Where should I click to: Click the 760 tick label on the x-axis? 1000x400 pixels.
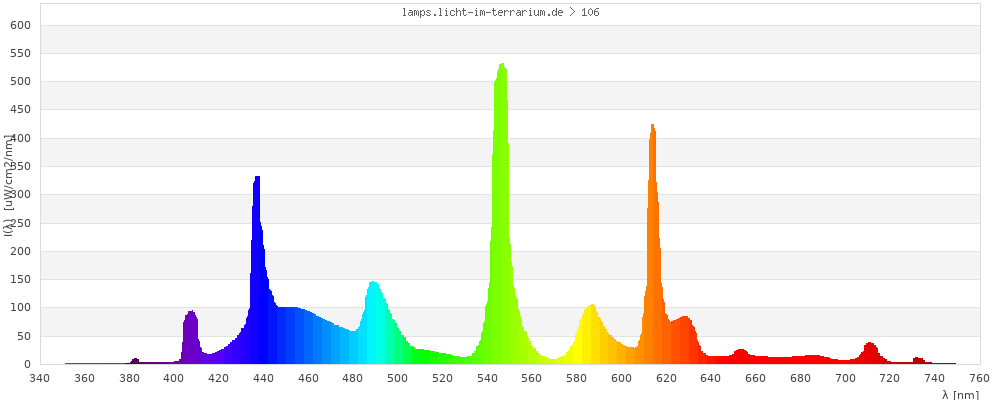[980, 378]
